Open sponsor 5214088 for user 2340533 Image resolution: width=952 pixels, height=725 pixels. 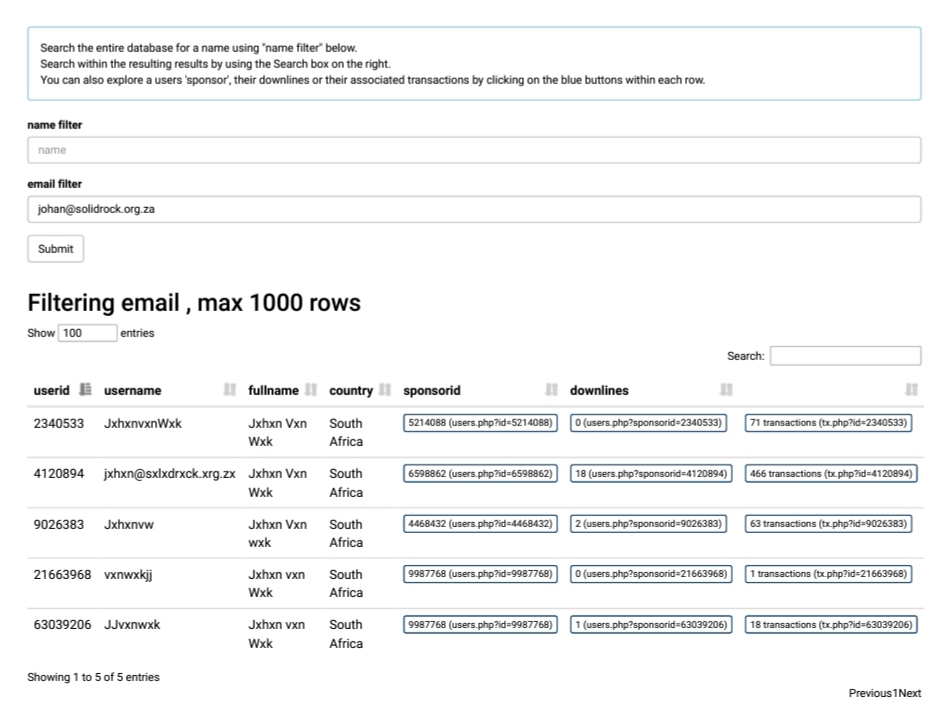(480, 423)
